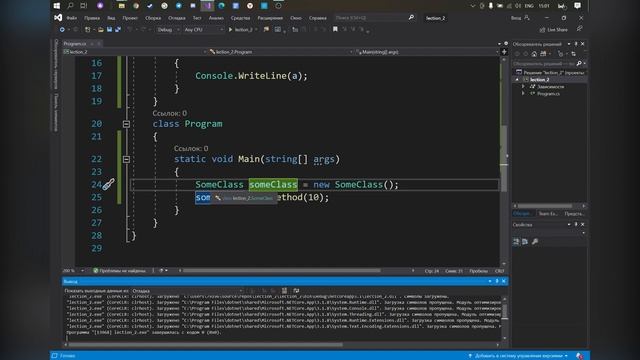The image size is (640, 360).
Task: Open the Any CPU platform dropdown
Action: point(203,29)
